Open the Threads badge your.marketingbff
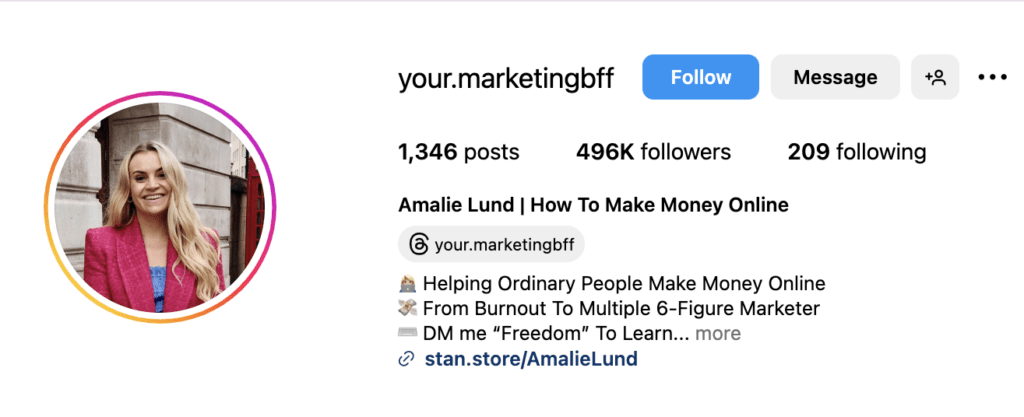This screenshot has width=1024, height=417. pyautogui.click(x=491, y=244)
